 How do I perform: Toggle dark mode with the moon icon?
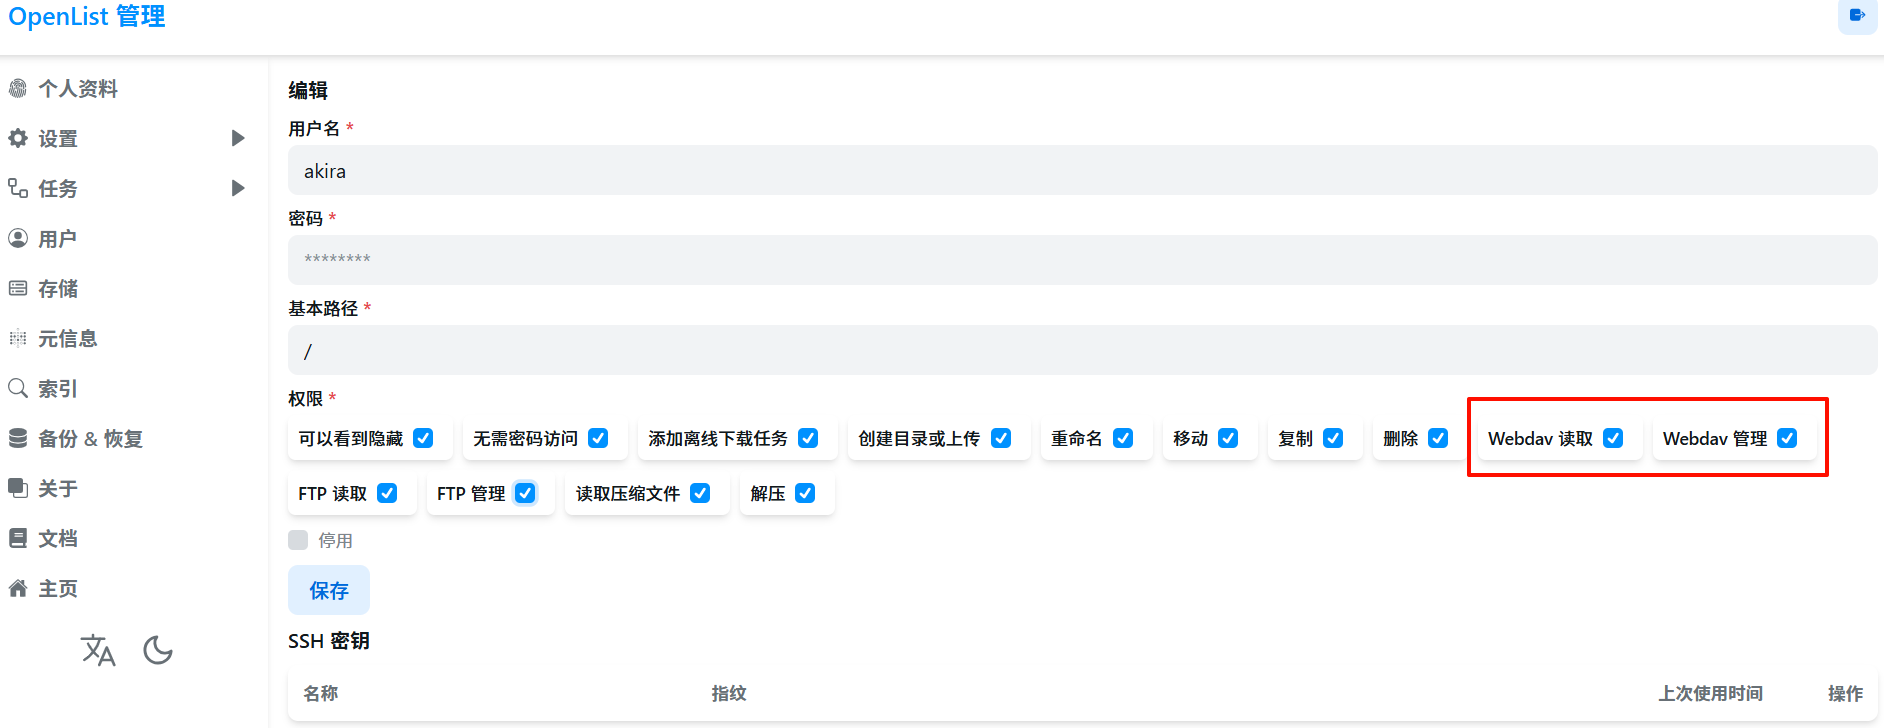(x=158, y=650)
